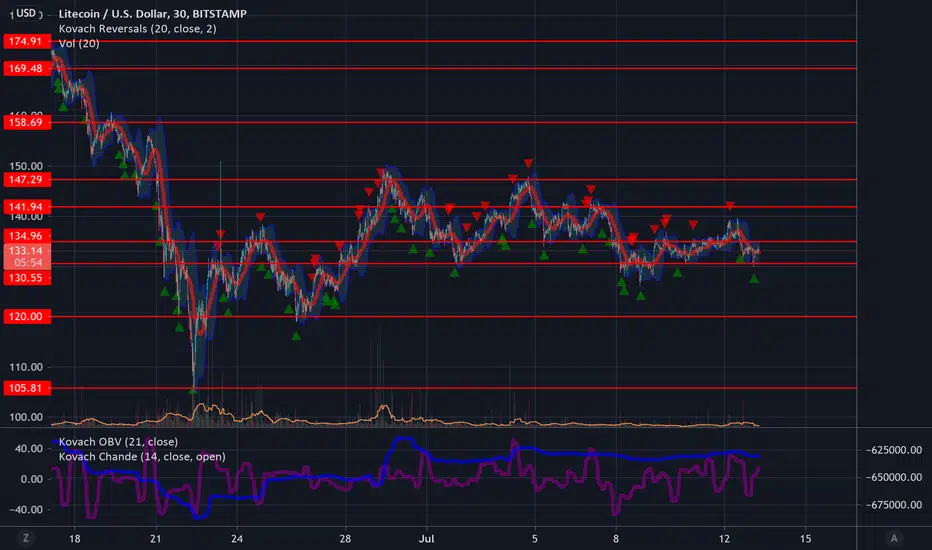
Task: Click the 105.81 red price label
Action: point(27,388)
